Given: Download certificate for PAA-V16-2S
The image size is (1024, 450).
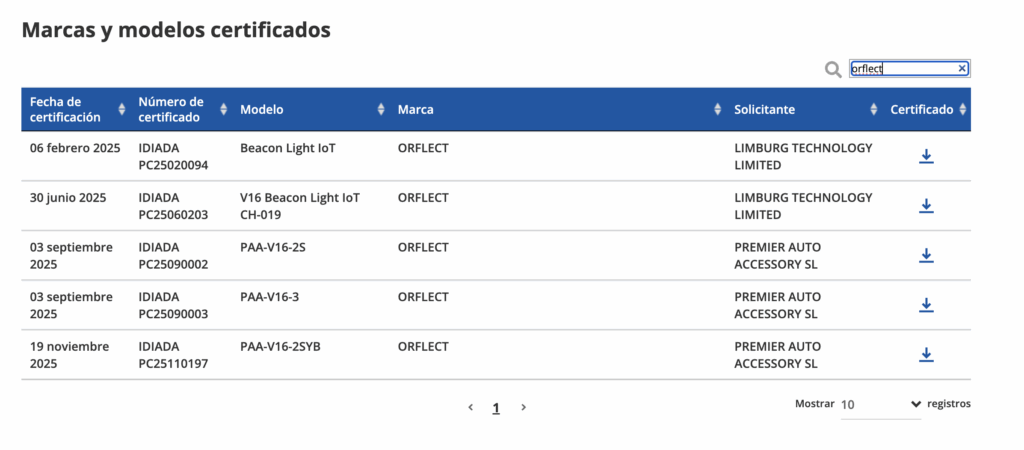Looking at the screenshot, I should point(926,255).
